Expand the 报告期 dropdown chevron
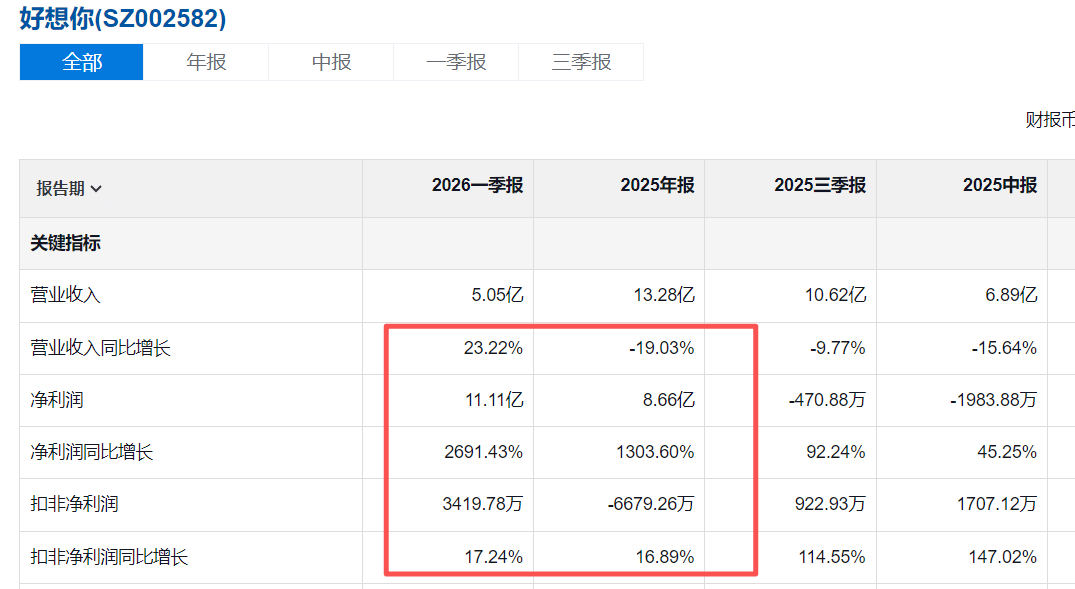The image size is (1075, 589). pyautogui.click(x=96, y=189)
